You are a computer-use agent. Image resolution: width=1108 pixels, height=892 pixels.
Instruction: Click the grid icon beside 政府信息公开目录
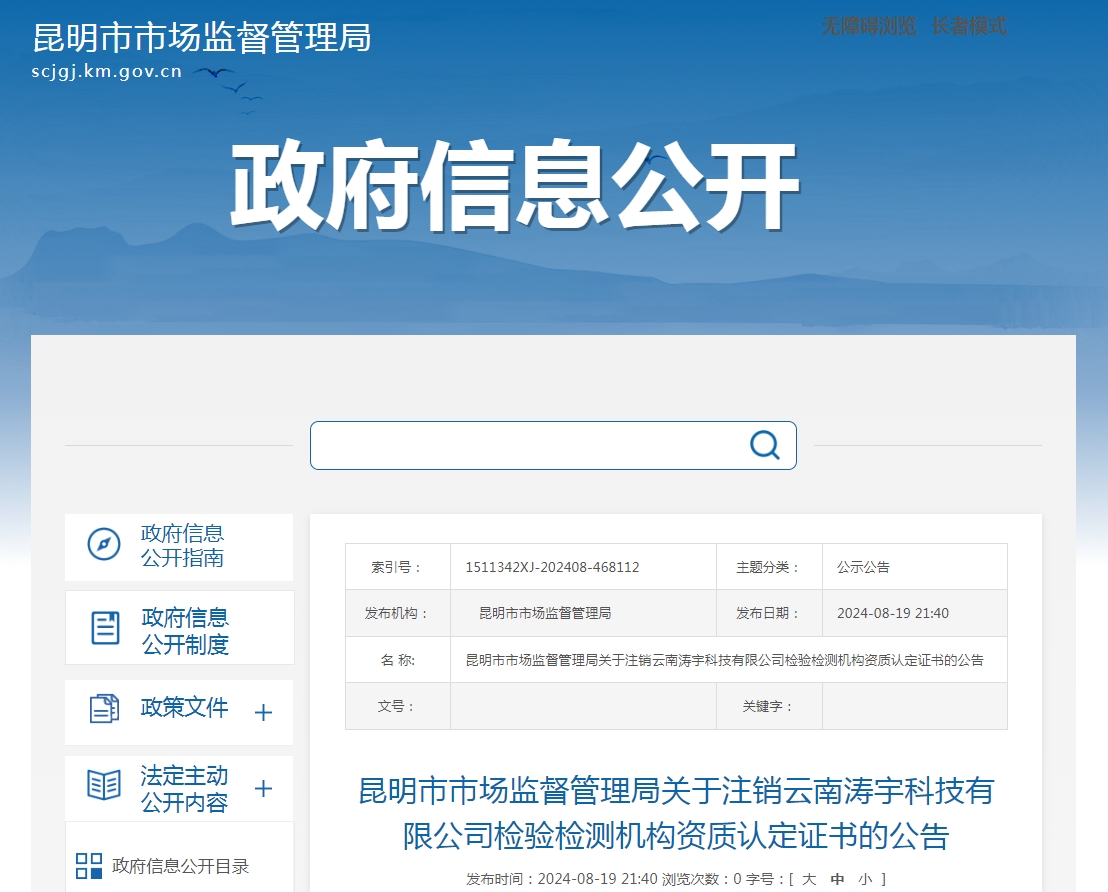pos(89,866)
